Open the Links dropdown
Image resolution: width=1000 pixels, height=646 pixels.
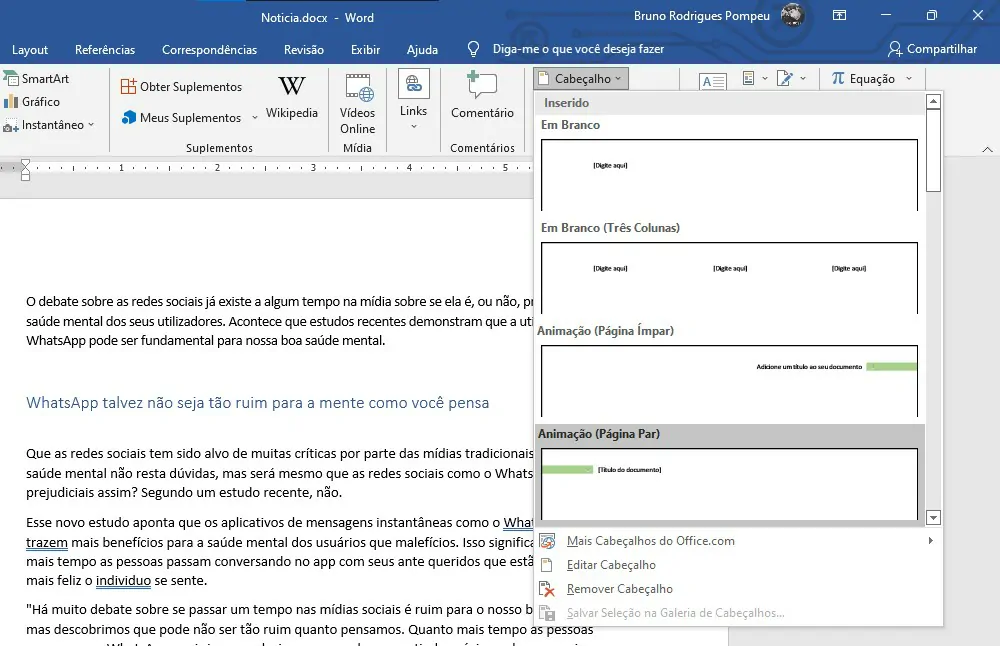click(x=413, y=100)
